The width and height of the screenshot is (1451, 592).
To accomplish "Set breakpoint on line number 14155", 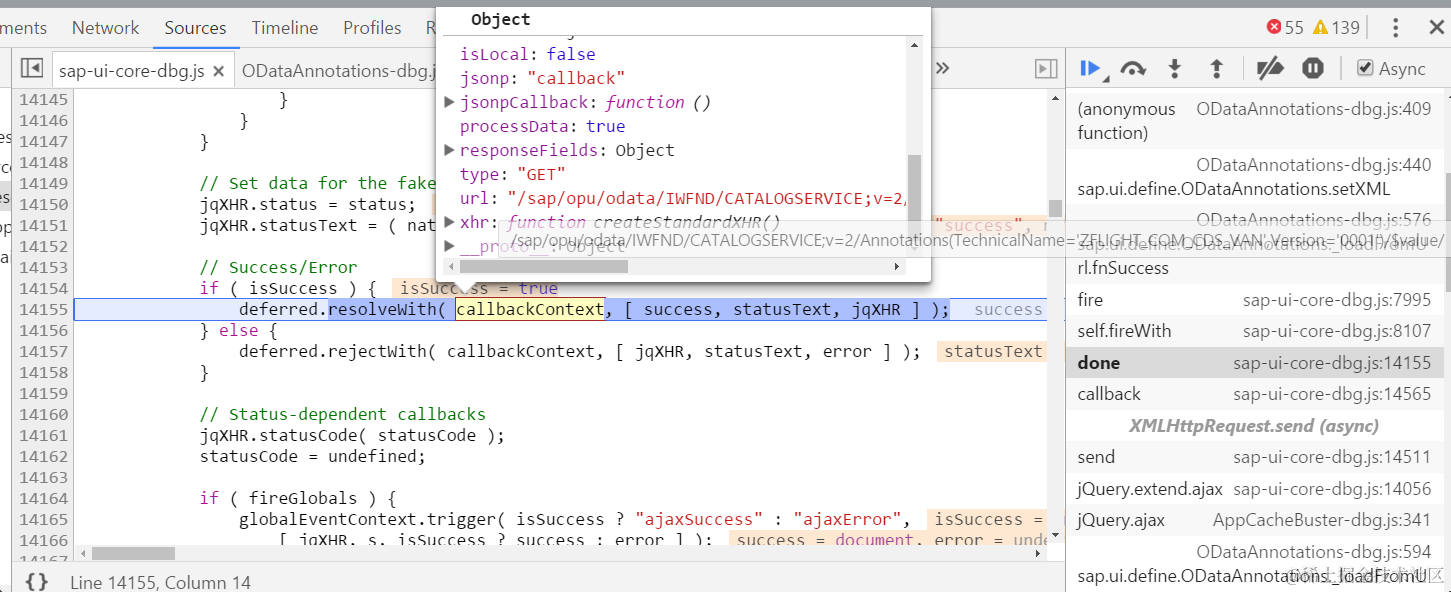I will click(x=43, y=309).
